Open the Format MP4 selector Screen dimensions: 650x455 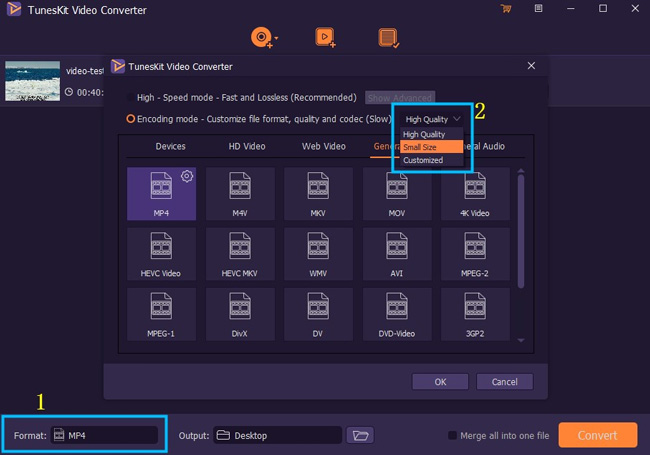click(104, 436)
